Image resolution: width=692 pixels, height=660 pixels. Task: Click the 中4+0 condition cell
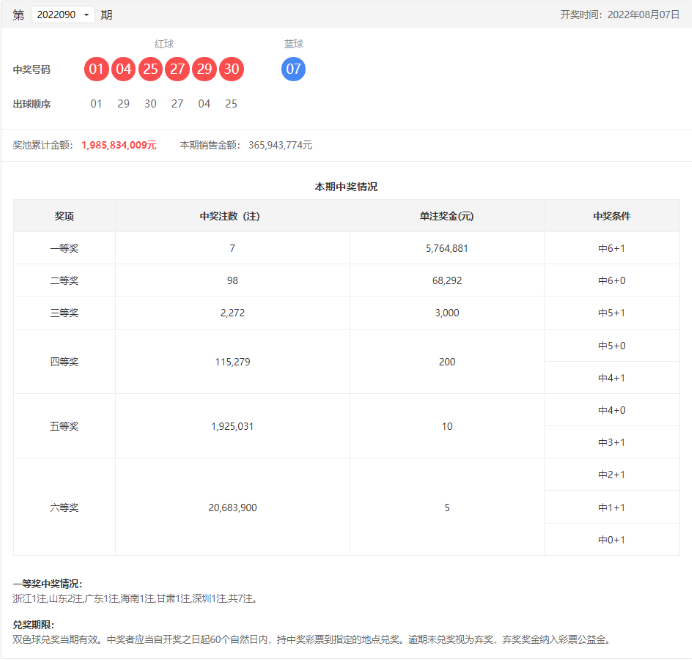(x=612, y=411)
